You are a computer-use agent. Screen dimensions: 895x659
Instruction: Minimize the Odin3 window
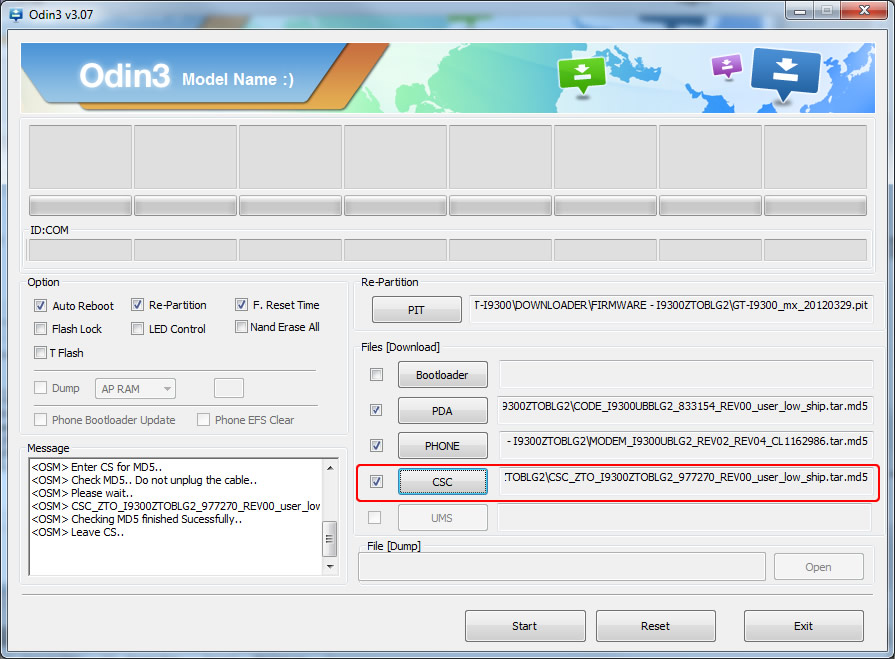(x=800, y=11)
